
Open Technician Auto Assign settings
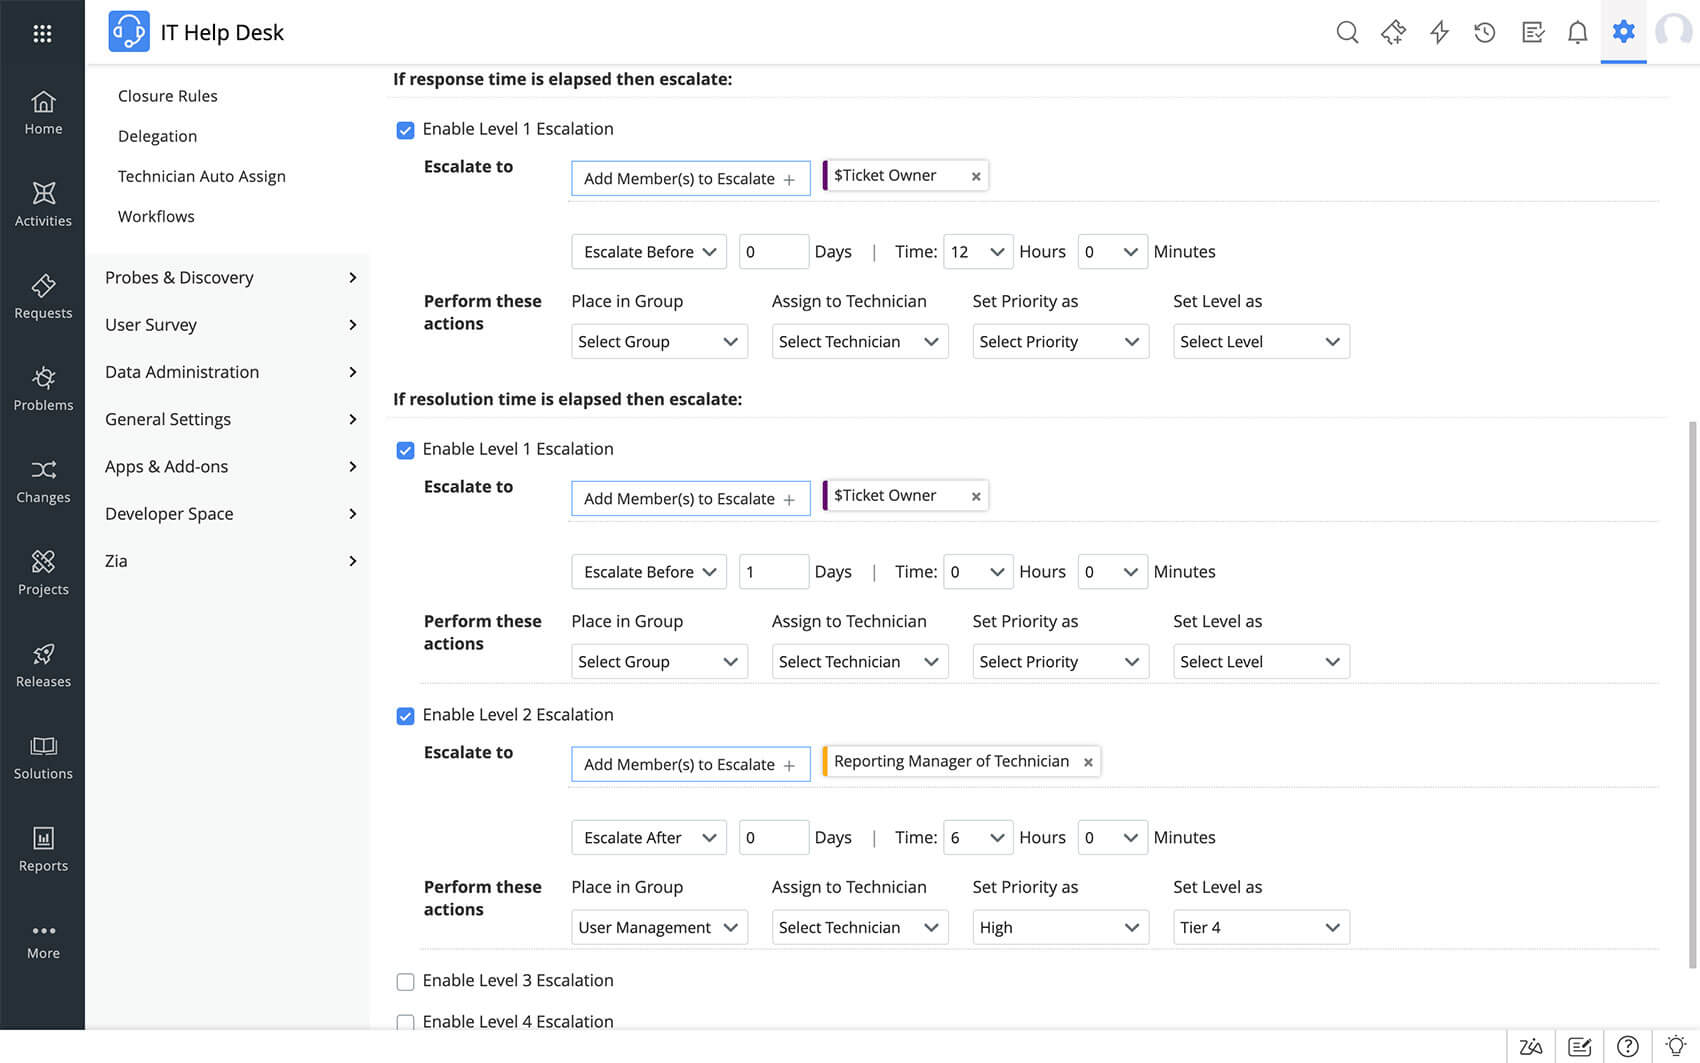[x=201, y=176]
